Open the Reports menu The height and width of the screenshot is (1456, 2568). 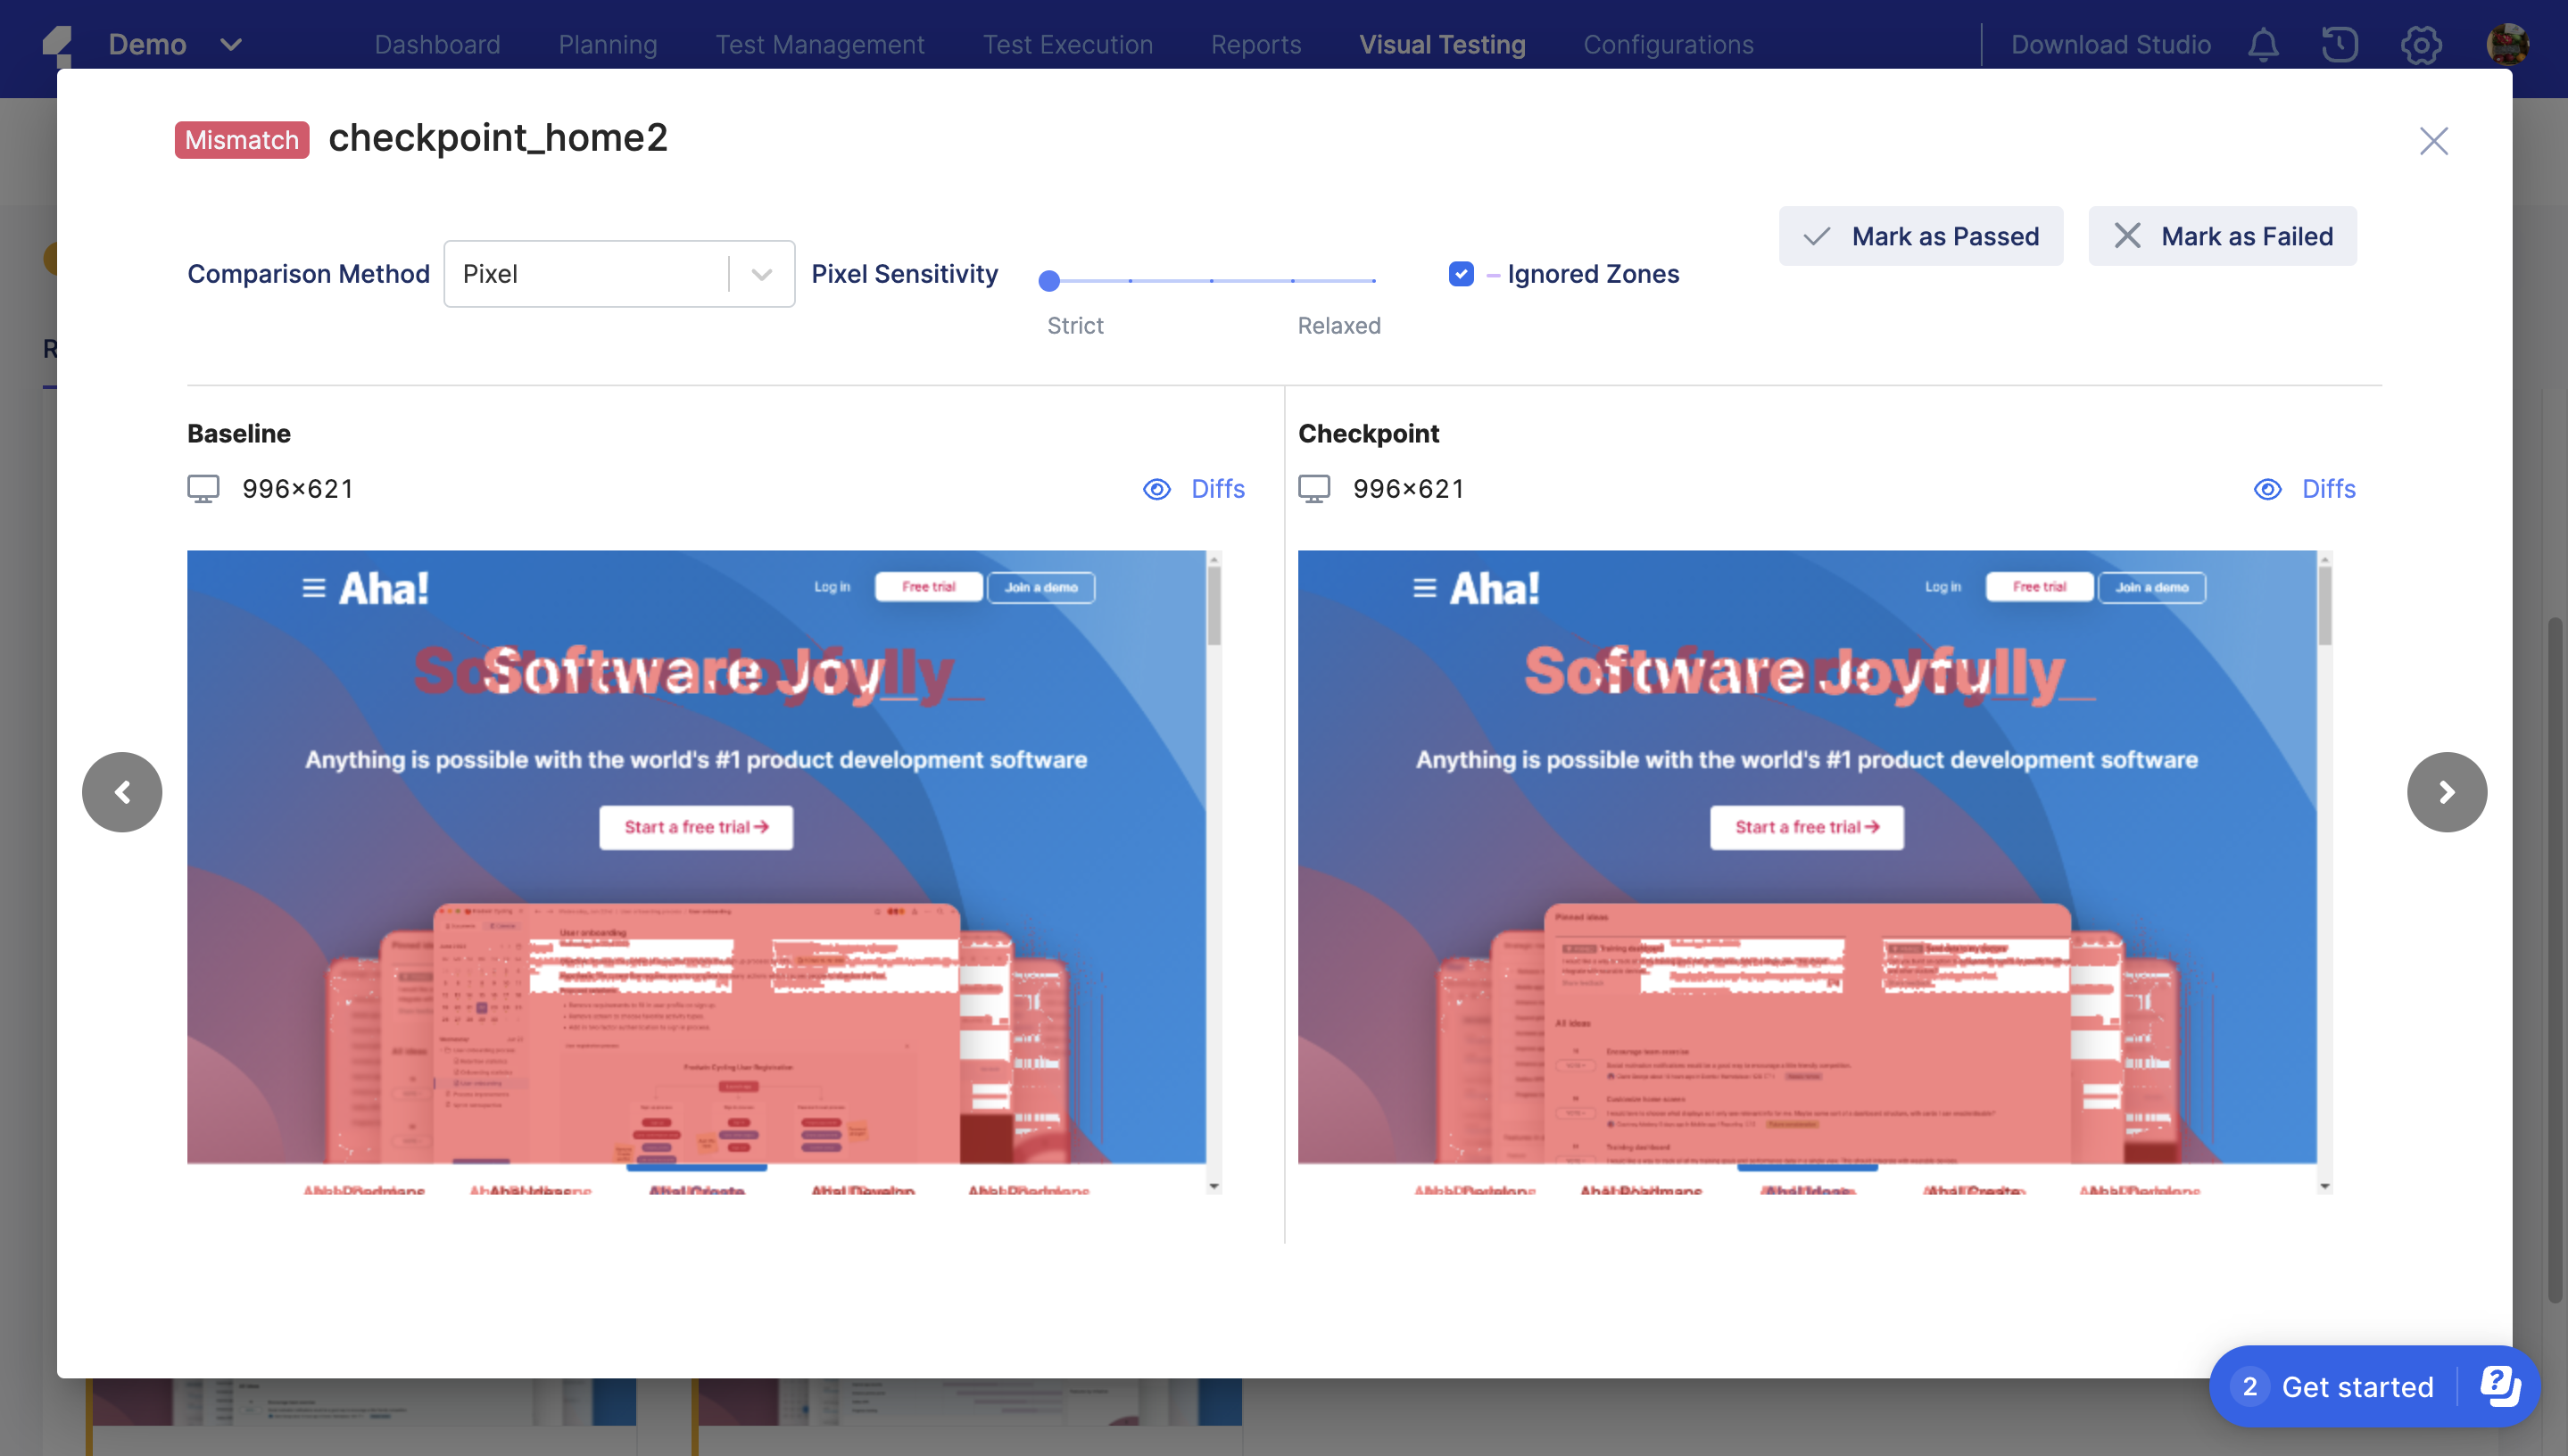click(x=1256, y=45)
